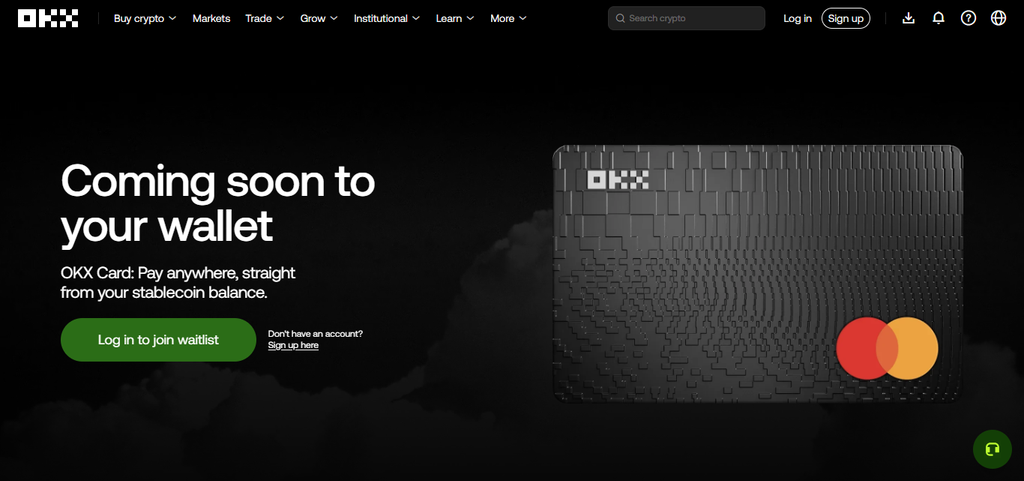1024x481 pixels.
Task: Click the OKX logo in the header
Action: [x=48, y=18]
